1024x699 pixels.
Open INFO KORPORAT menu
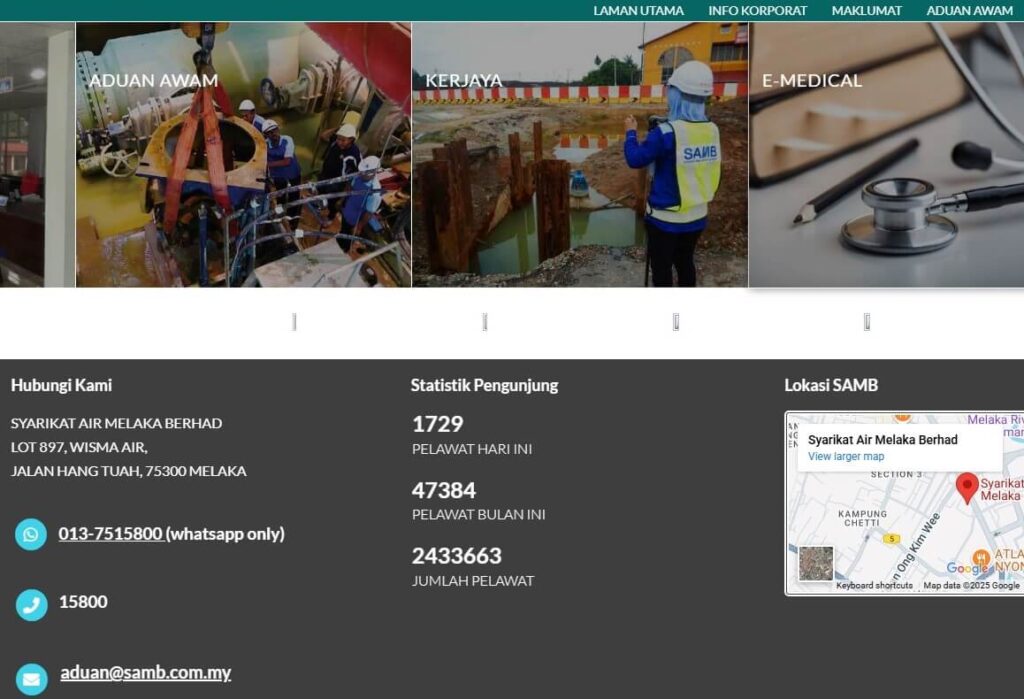click(x=758, y=10)
